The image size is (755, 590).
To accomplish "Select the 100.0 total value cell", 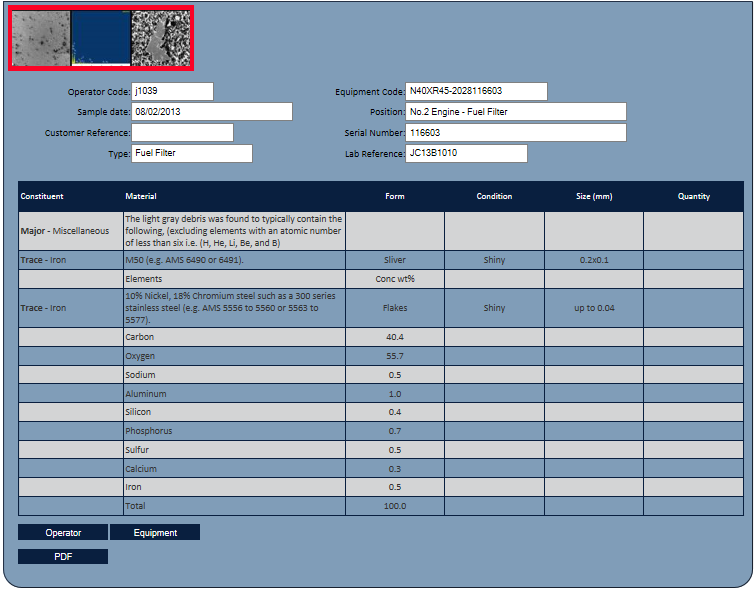I will [x=395, y=506].
